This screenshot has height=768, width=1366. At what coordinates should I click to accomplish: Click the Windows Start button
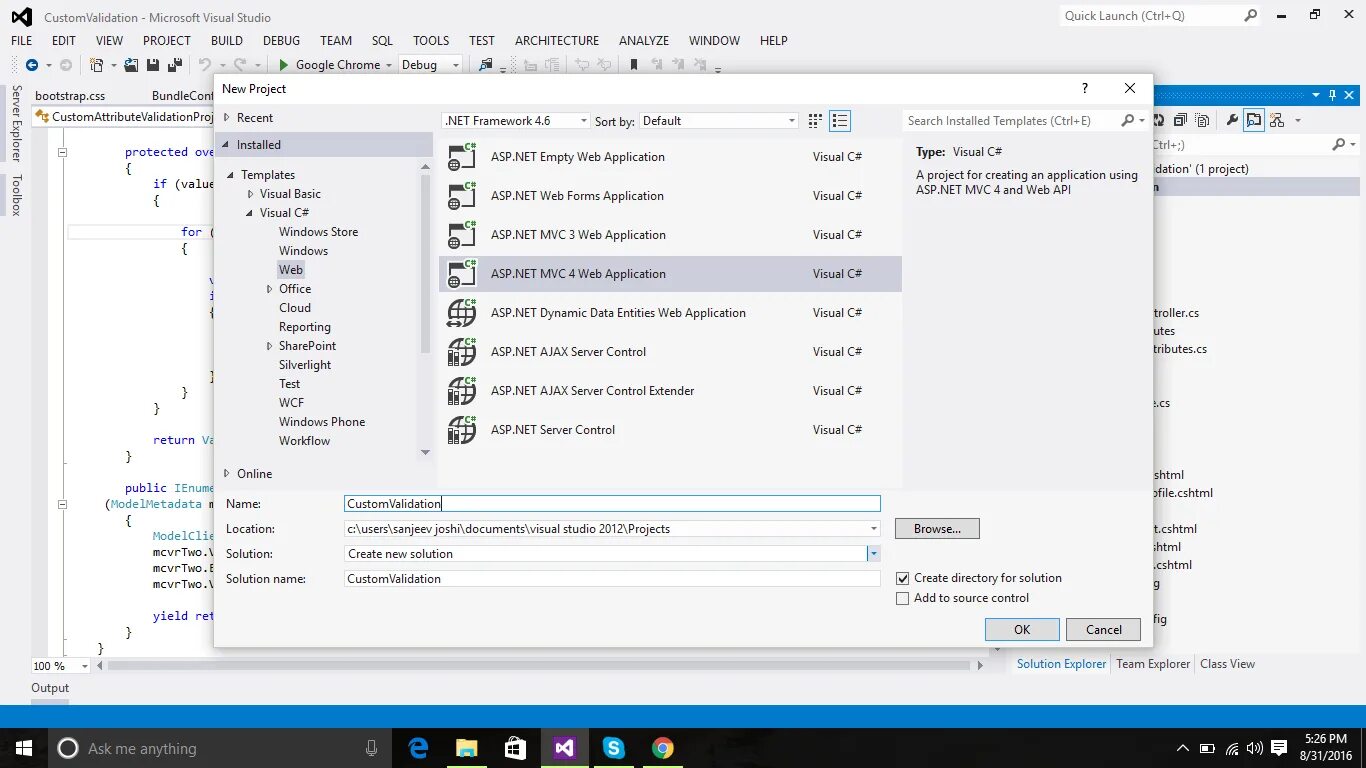pos(23,748)
